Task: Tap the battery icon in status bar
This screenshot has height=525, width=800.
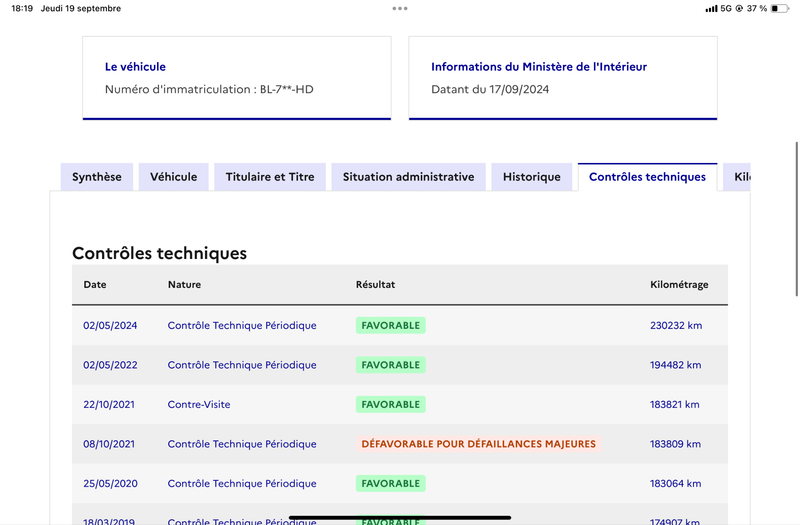Action: tap(780, 8)
